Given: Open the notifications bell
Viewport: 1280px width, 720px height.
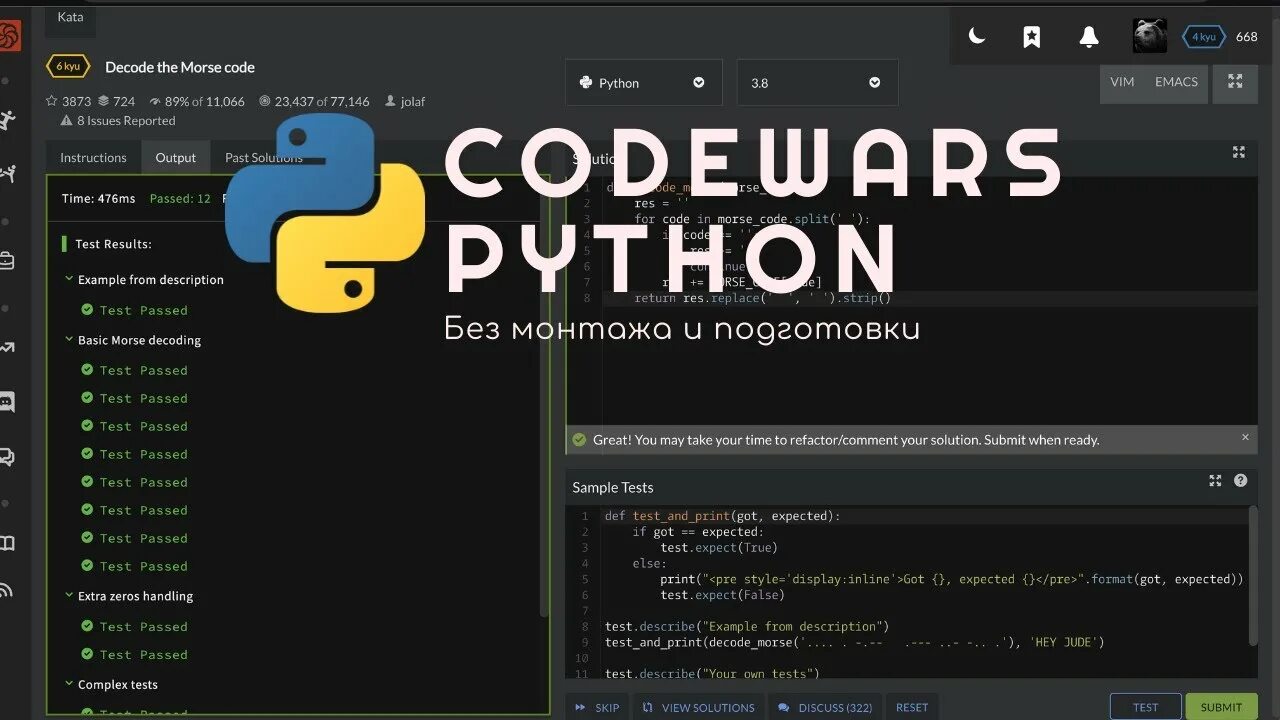Looking at the screenshot, I should tap(1089, 37).
